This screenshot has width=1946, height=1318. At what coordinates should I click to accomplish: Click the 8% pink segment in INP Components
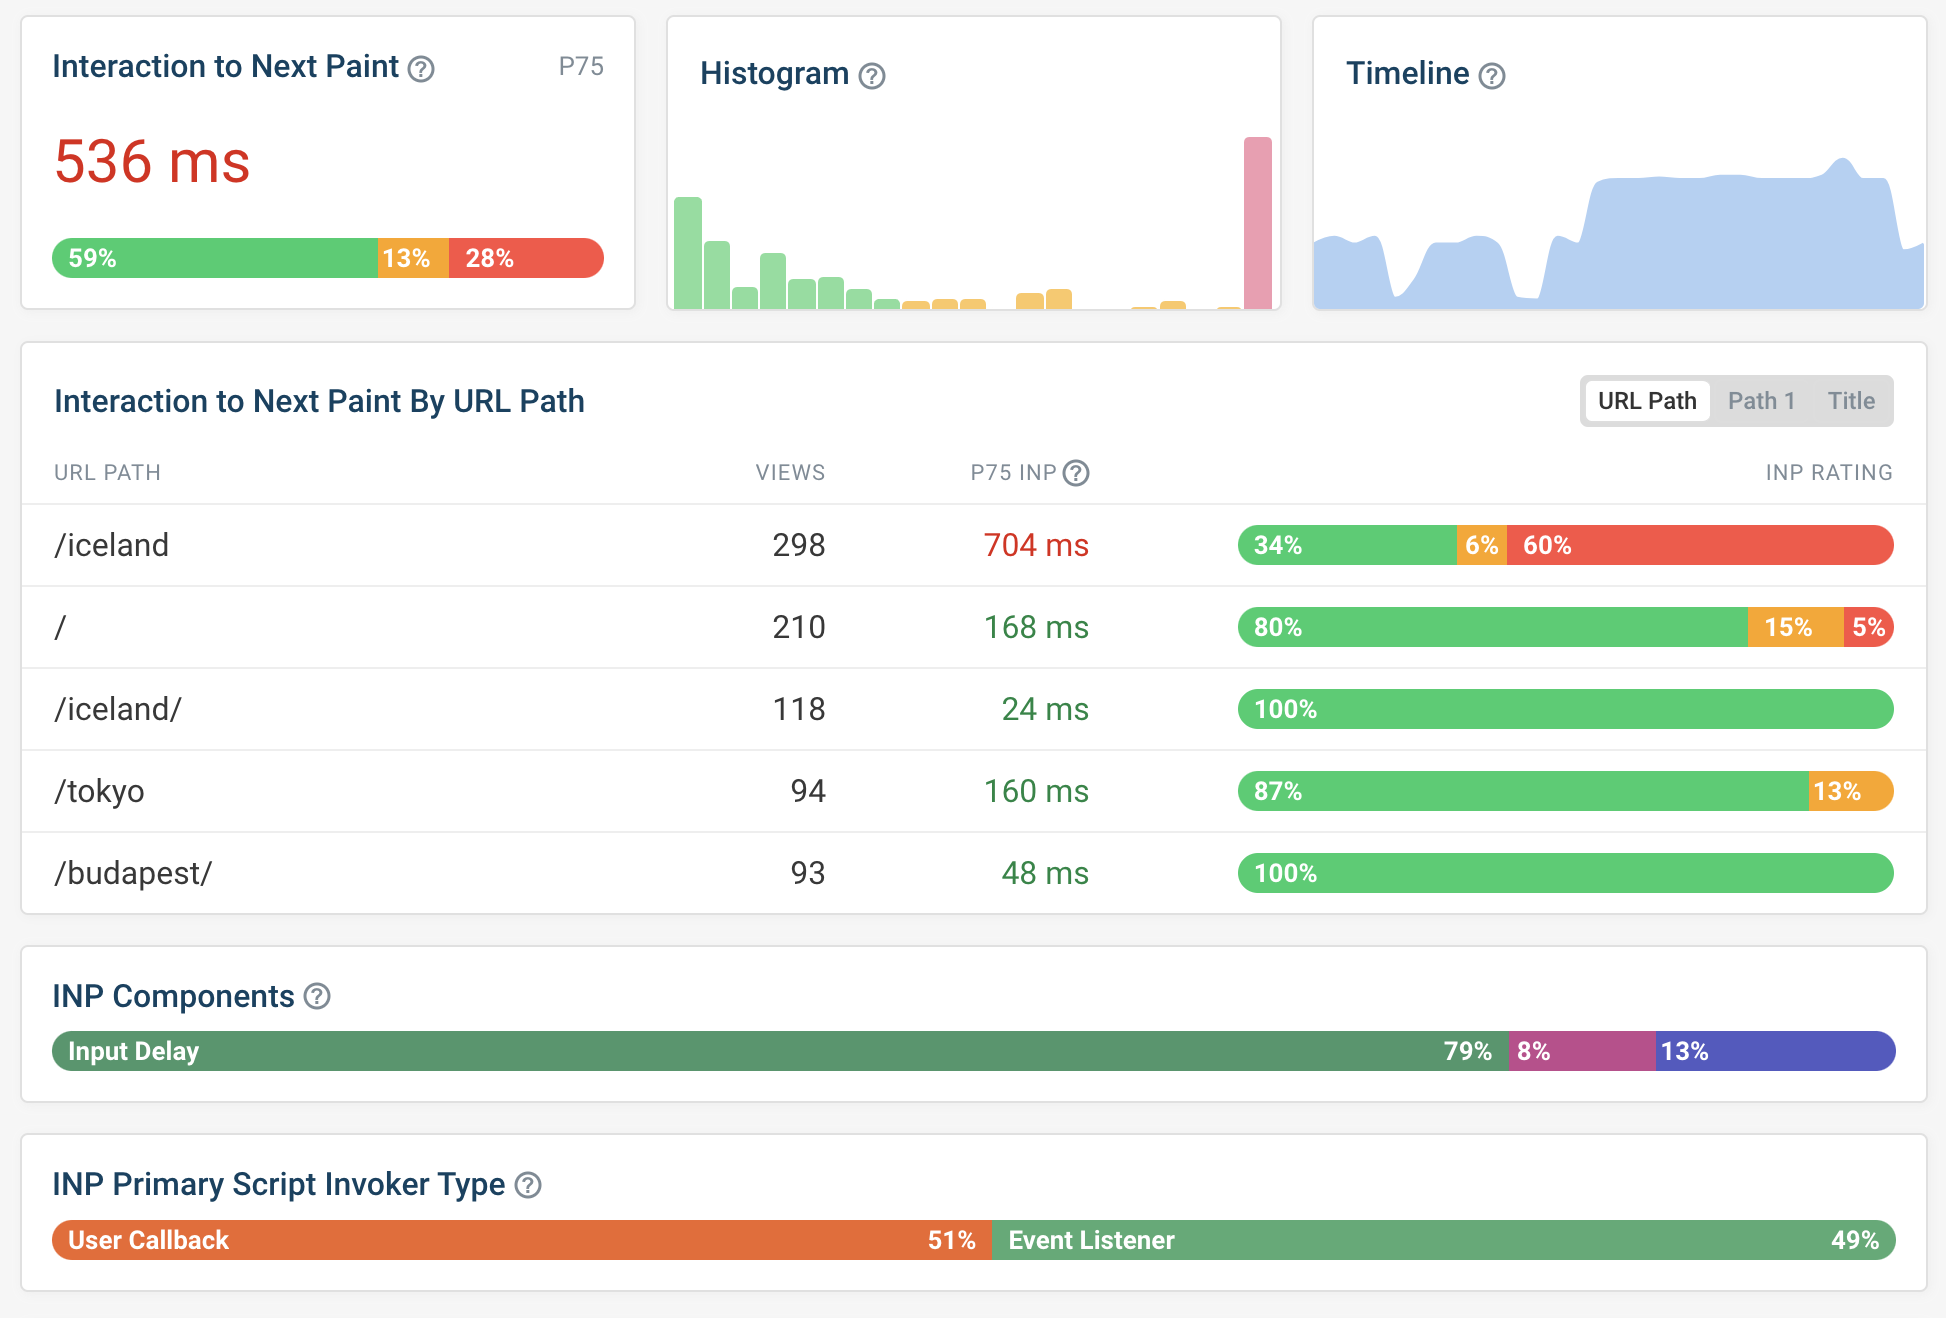point(1582,1051)
